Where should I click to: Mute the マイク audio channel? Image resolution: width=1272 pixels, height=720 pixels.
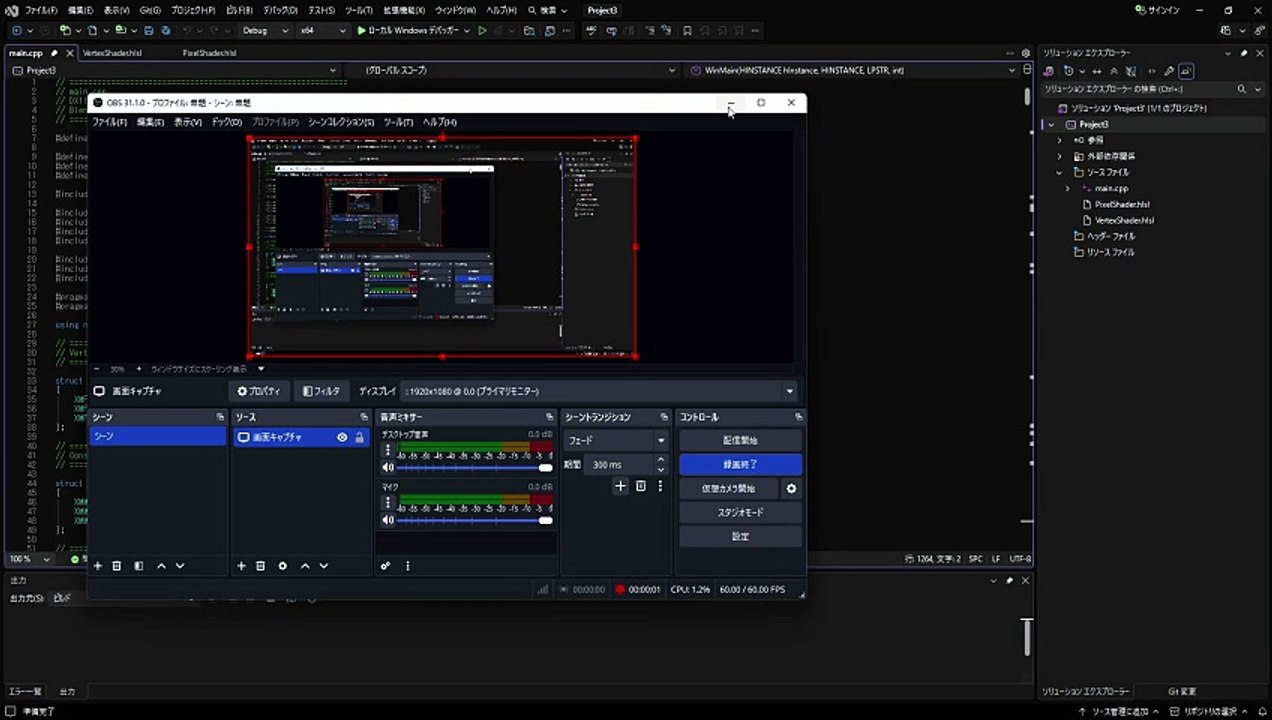point(388,520)
